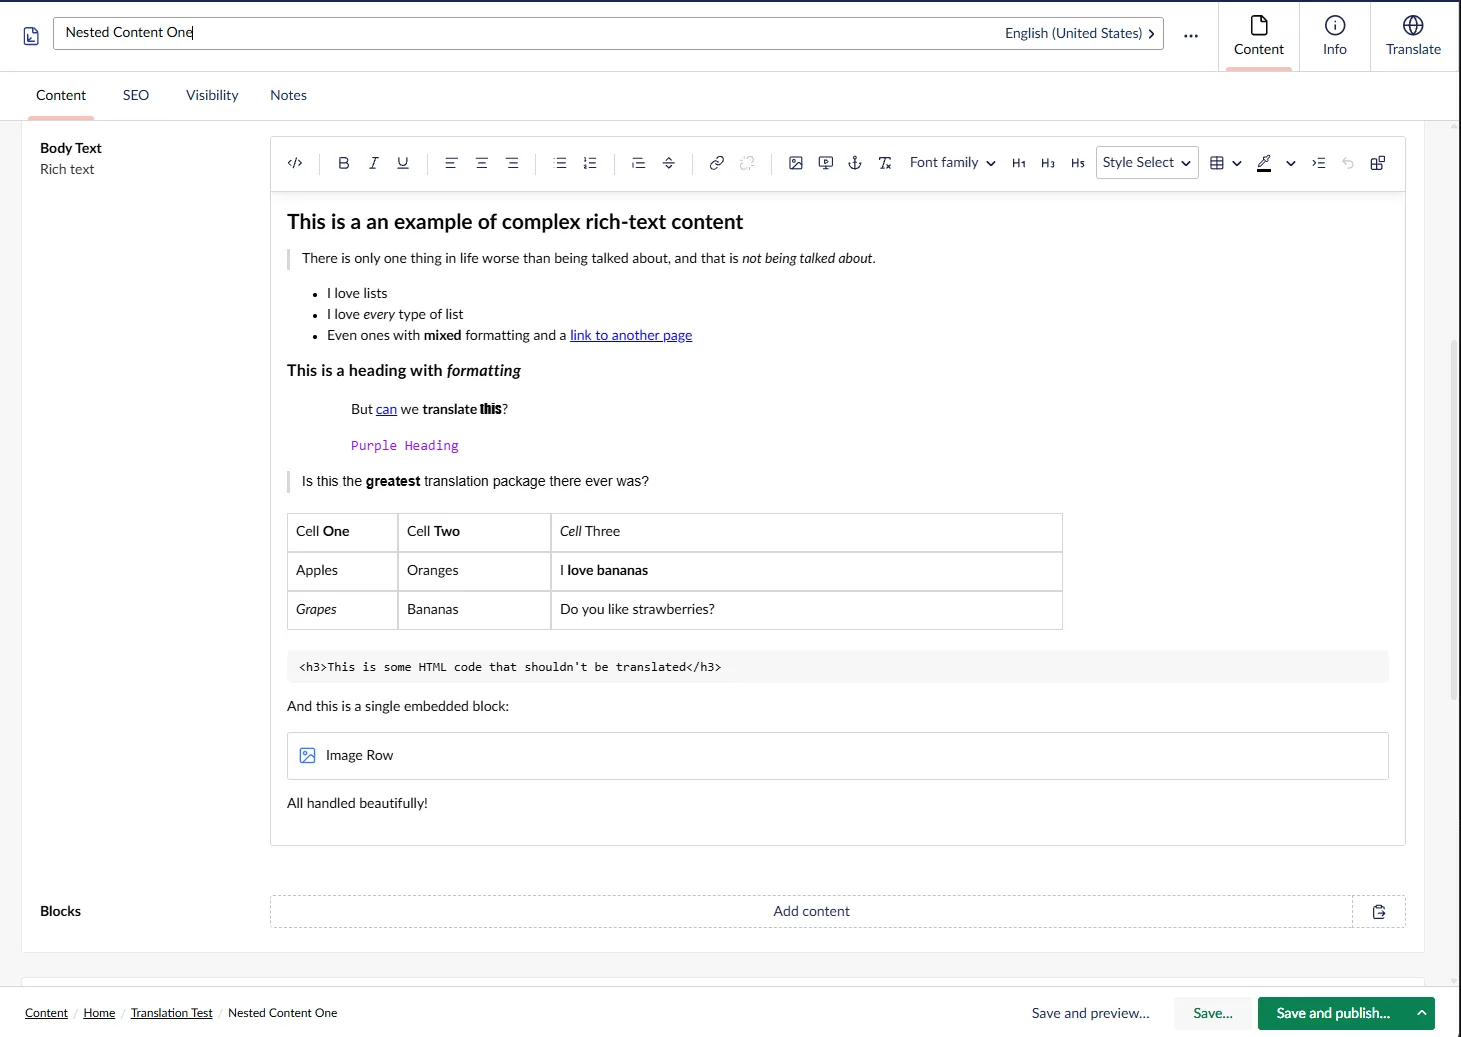Click the document icon left of the name field
The height and width of the screenshot is (1037, 1461).
click(31, 36)
